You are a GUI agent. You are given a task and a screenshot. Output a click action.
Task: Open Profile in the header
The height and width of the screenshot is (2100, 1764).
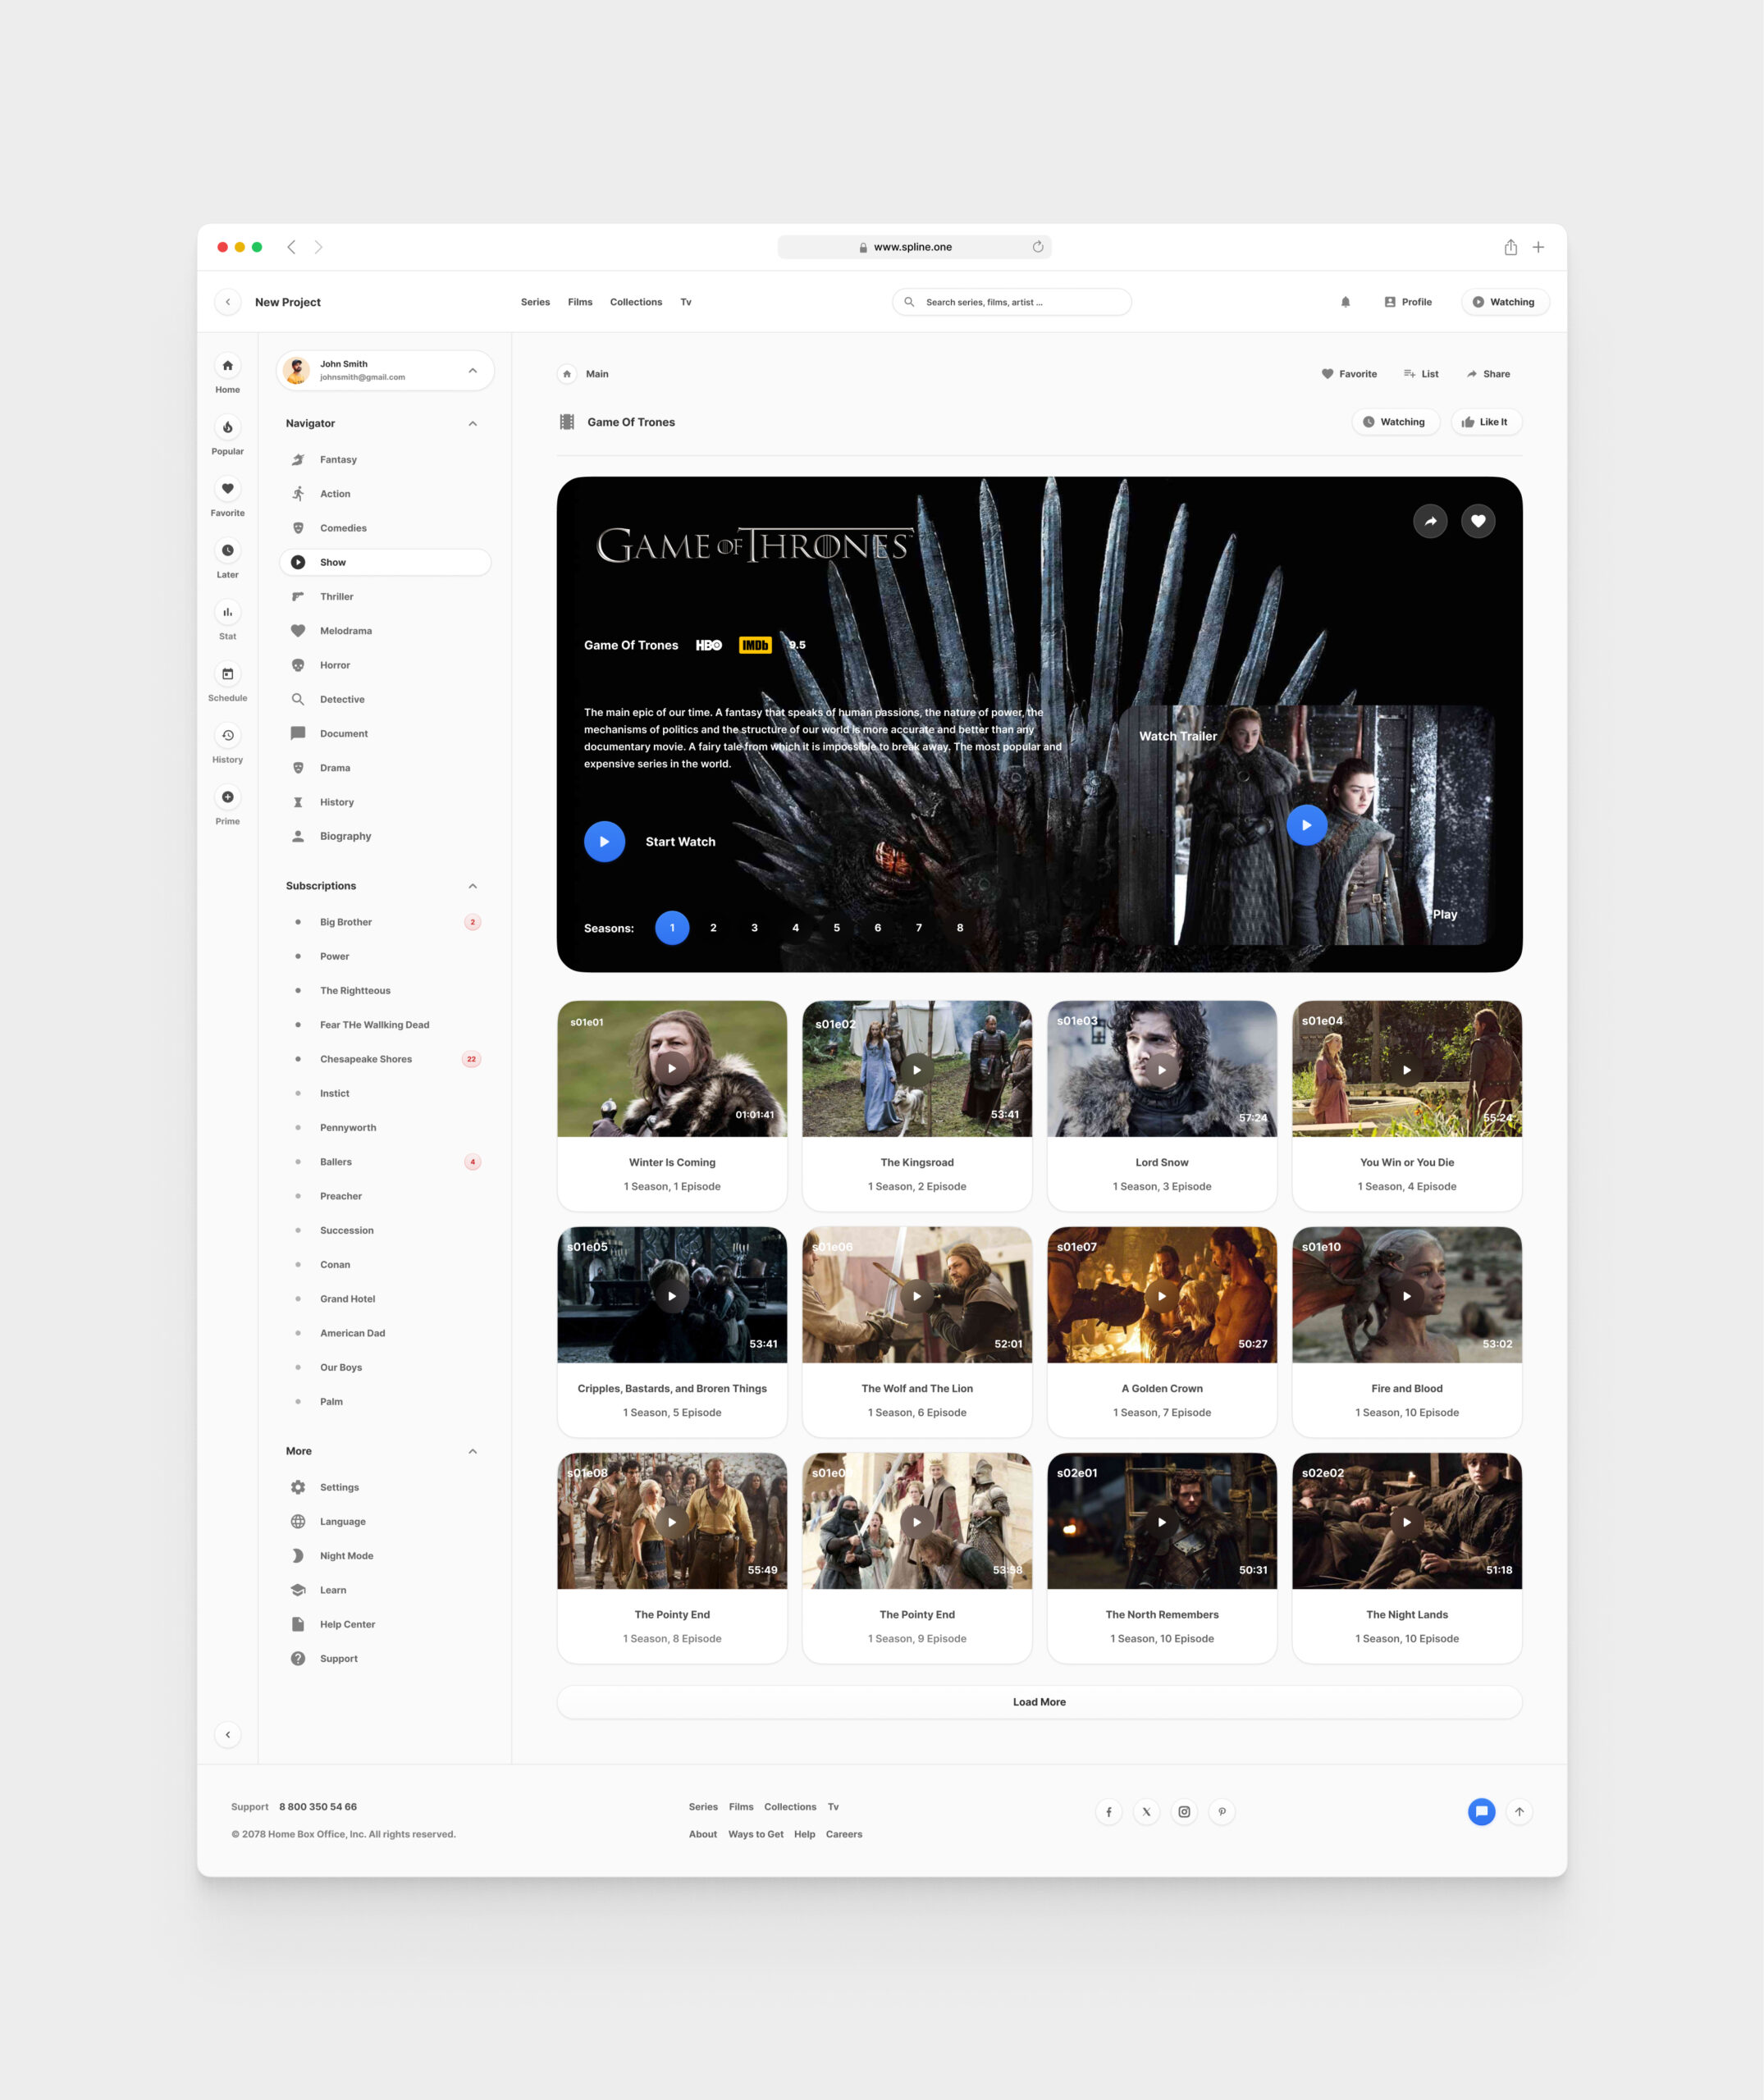click(x=1408, y=302)
